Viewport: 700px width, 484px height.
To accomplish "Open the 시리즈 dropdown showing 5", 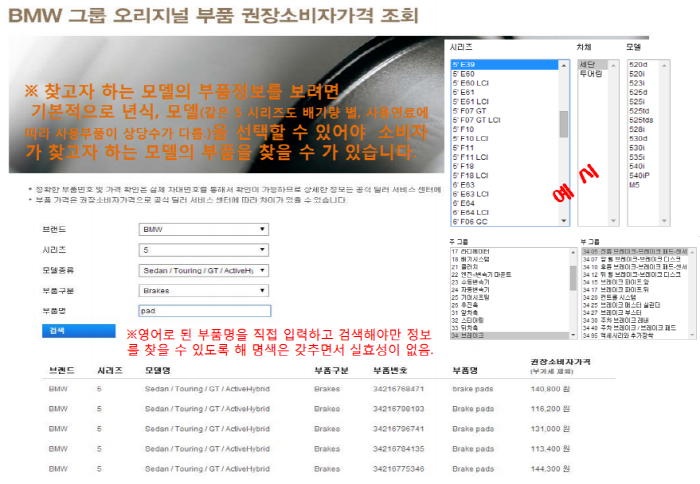I will (204, 250).
